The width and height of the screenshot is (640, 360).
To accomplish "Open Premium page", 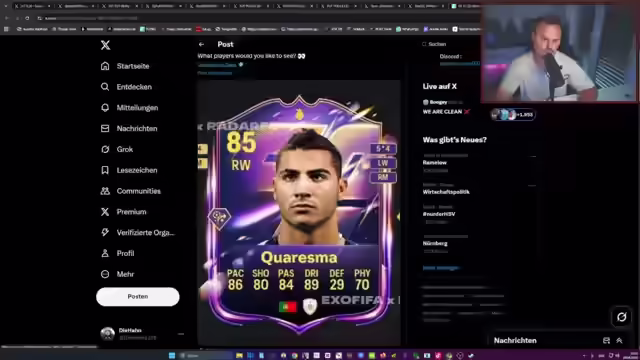I will [x=123, y=212].
